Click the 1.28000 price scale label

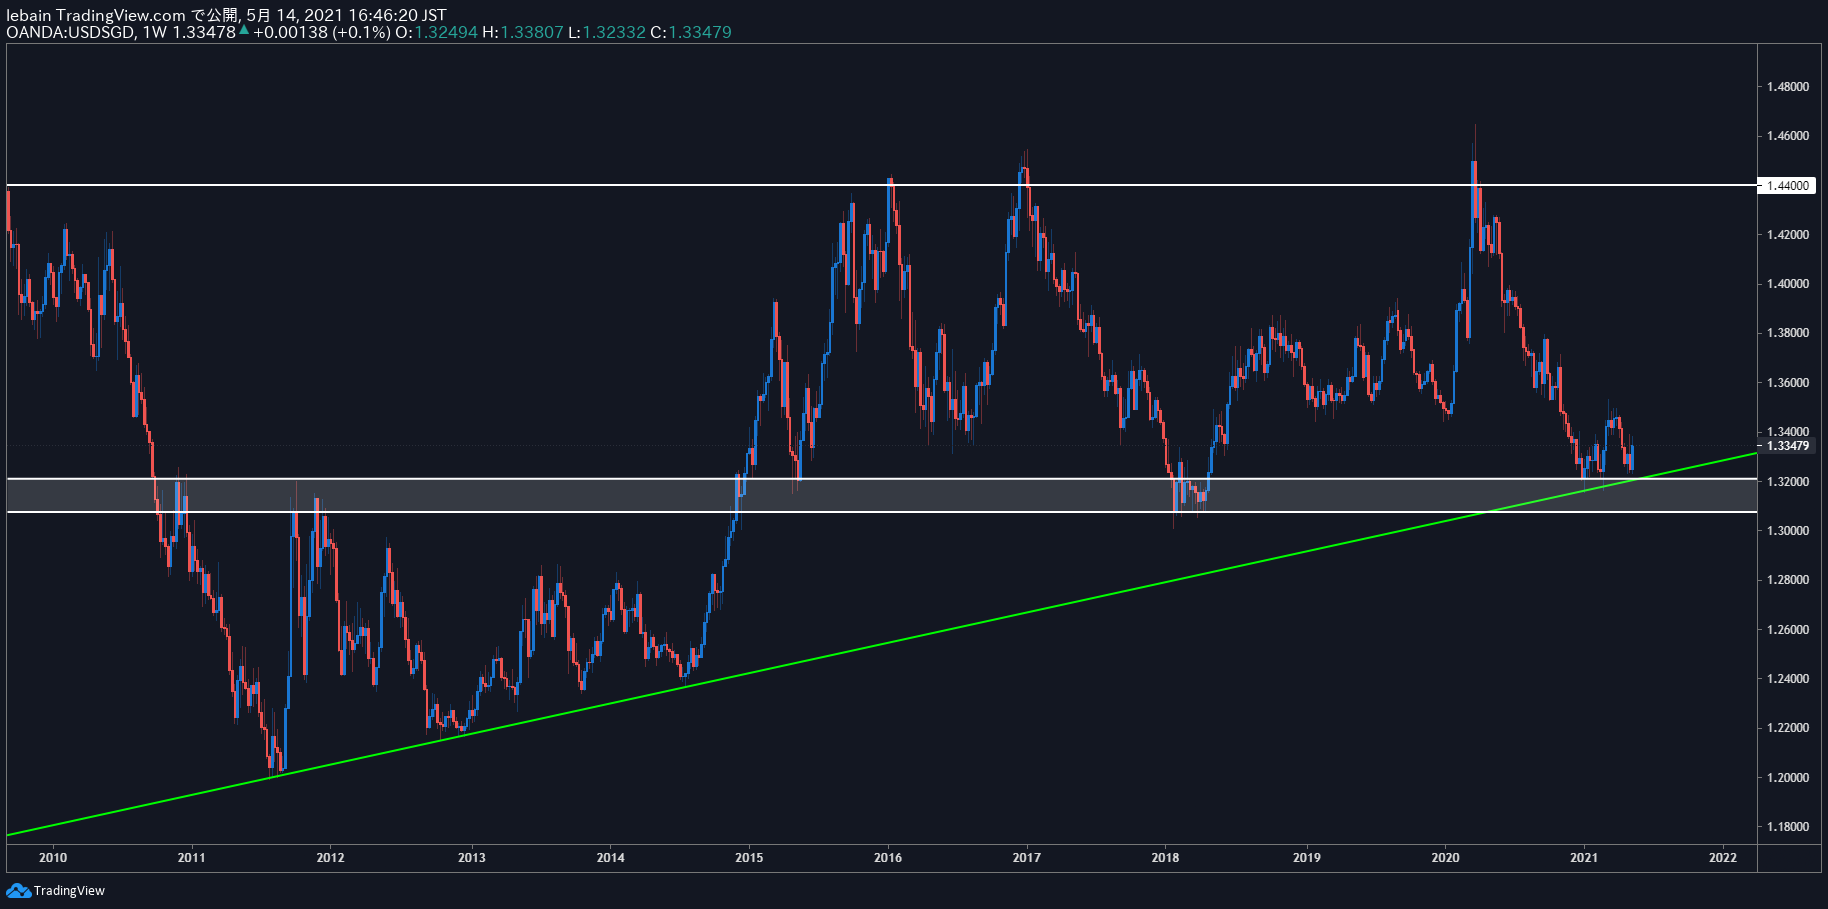point(1788,580)
